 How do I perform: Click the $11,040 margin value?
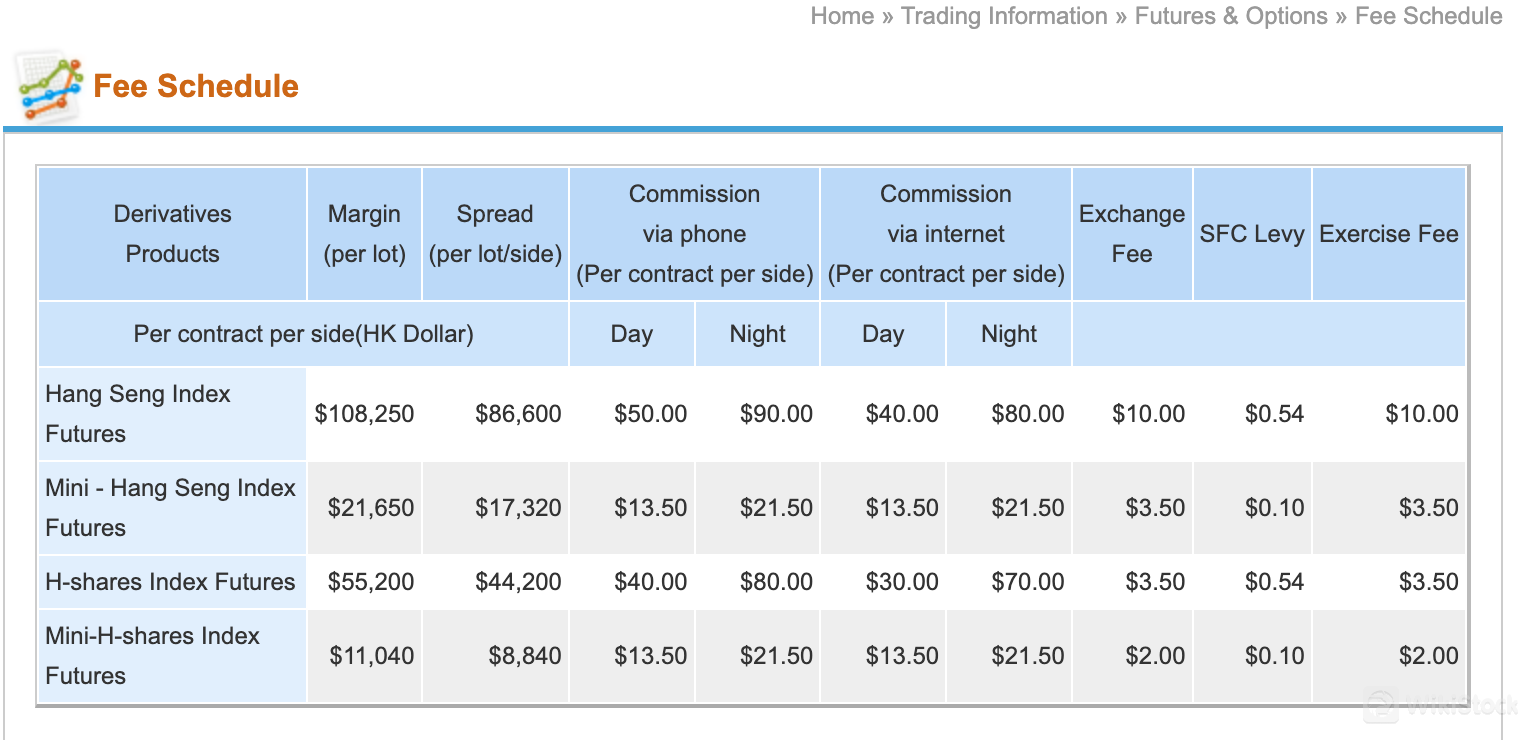tap(372, 656)
